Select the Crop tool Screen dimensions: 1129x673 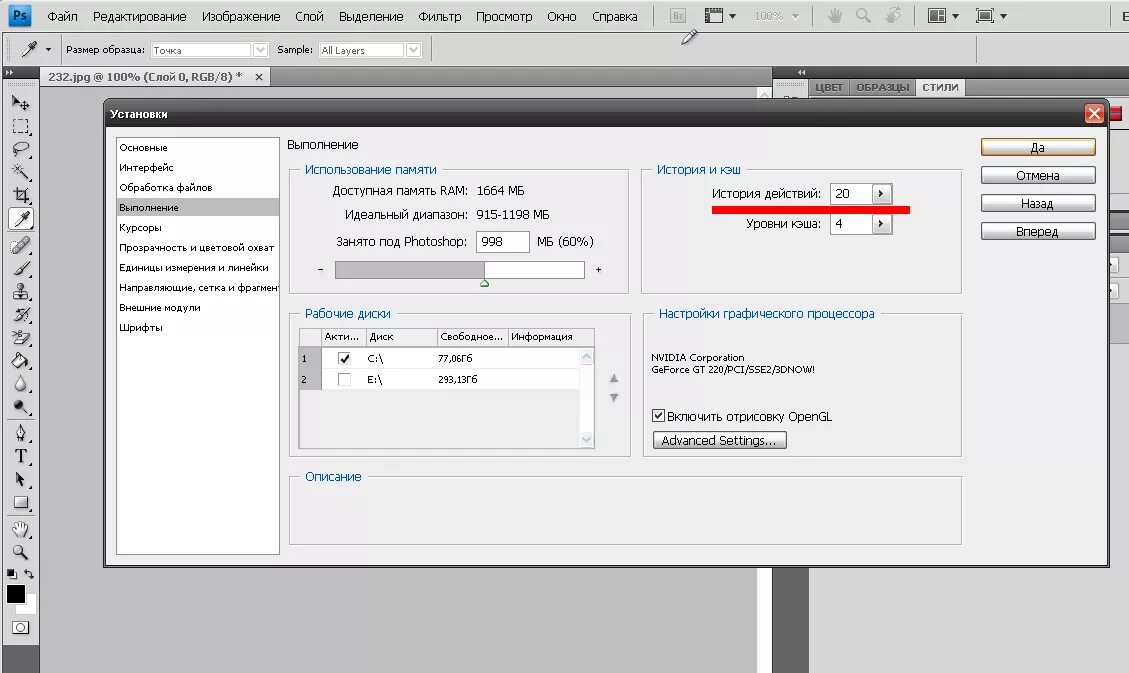tap(20, 195)
